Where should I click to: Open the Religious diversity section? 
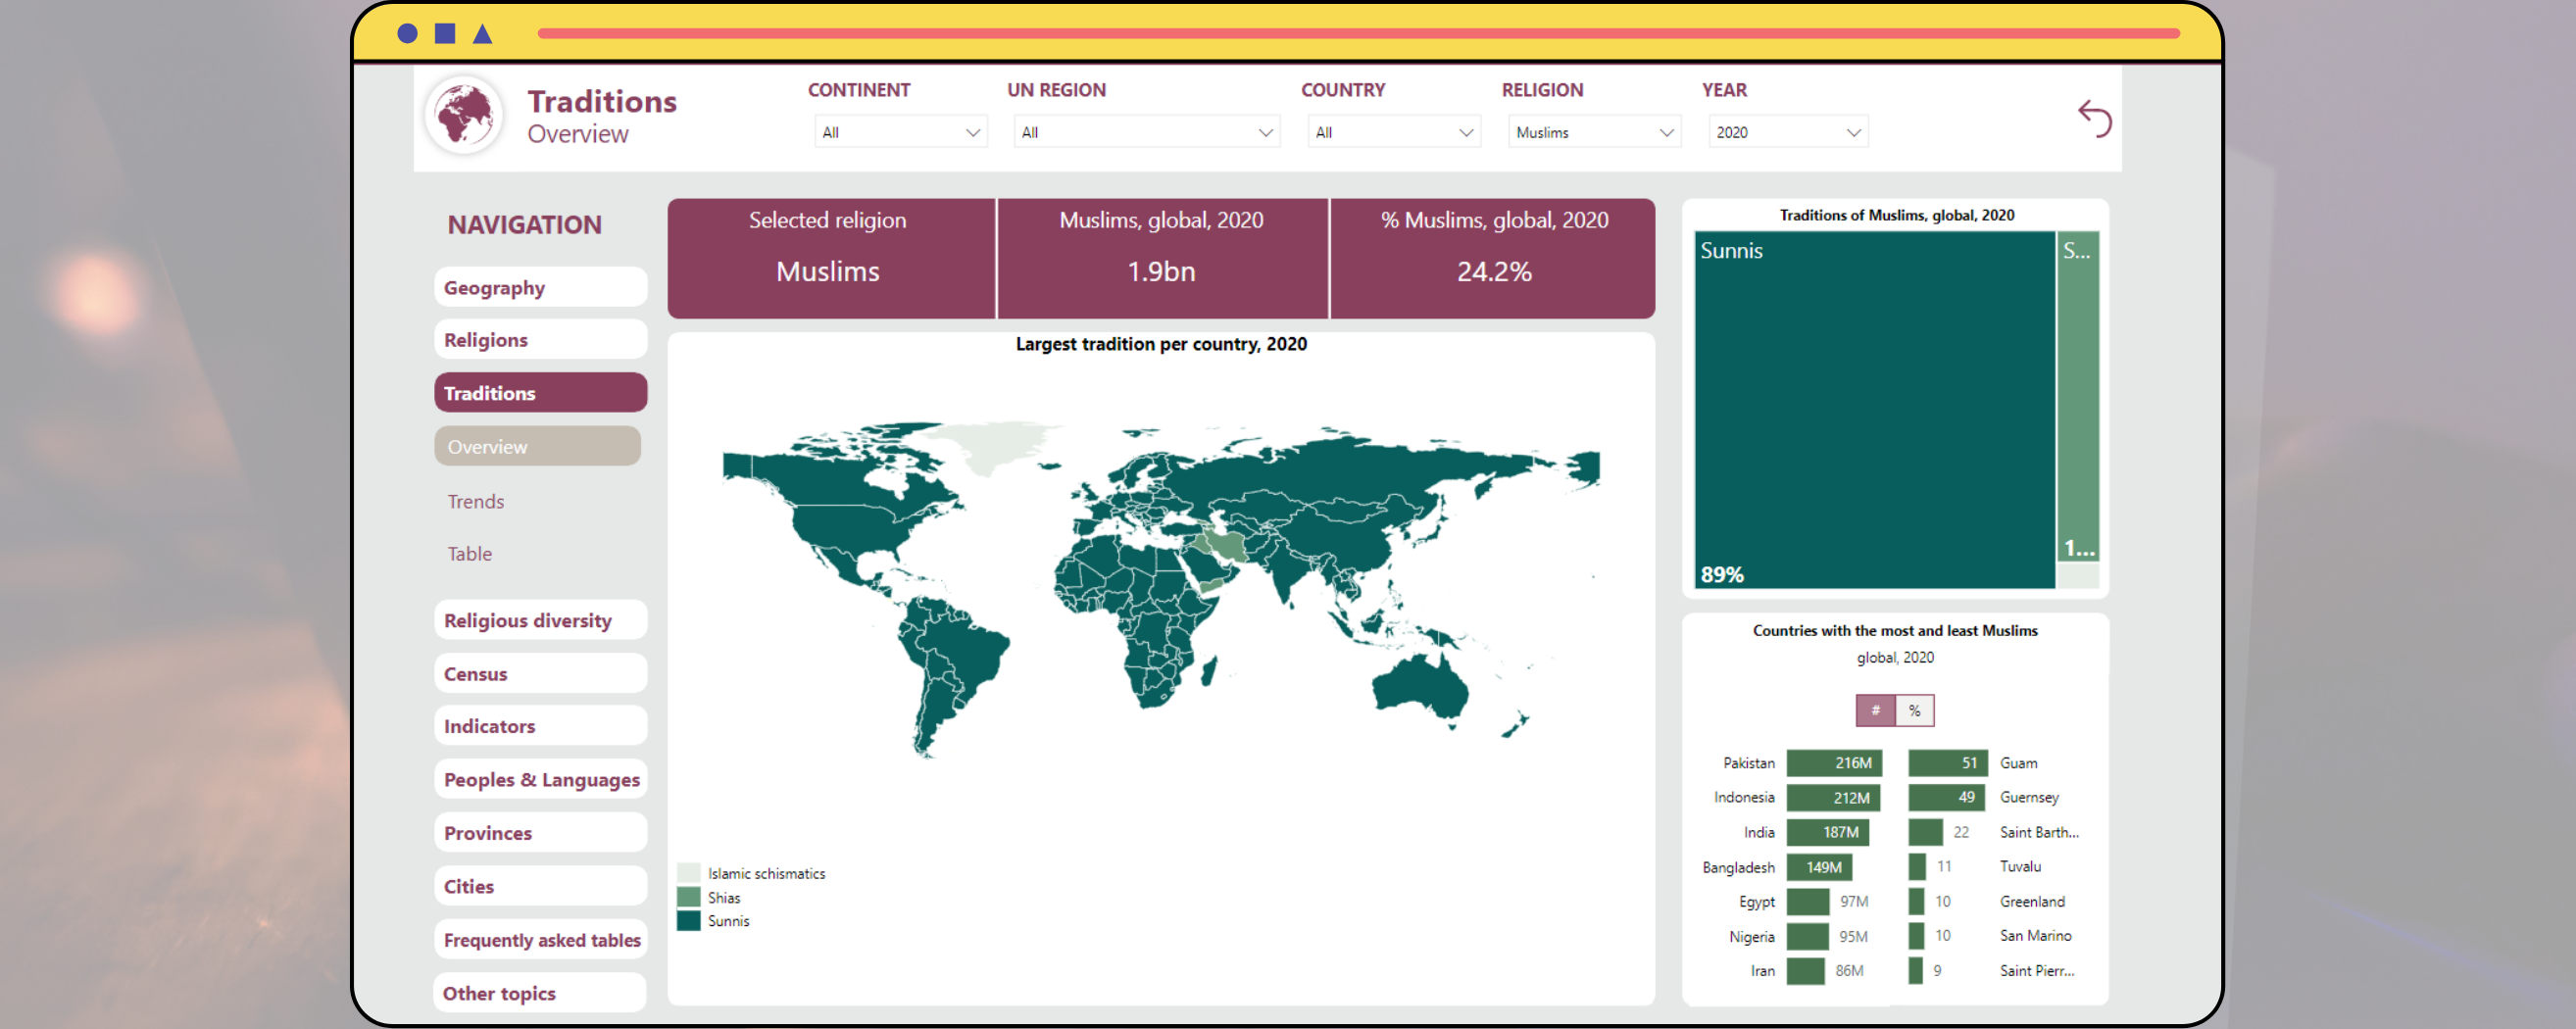click(540, 620)
